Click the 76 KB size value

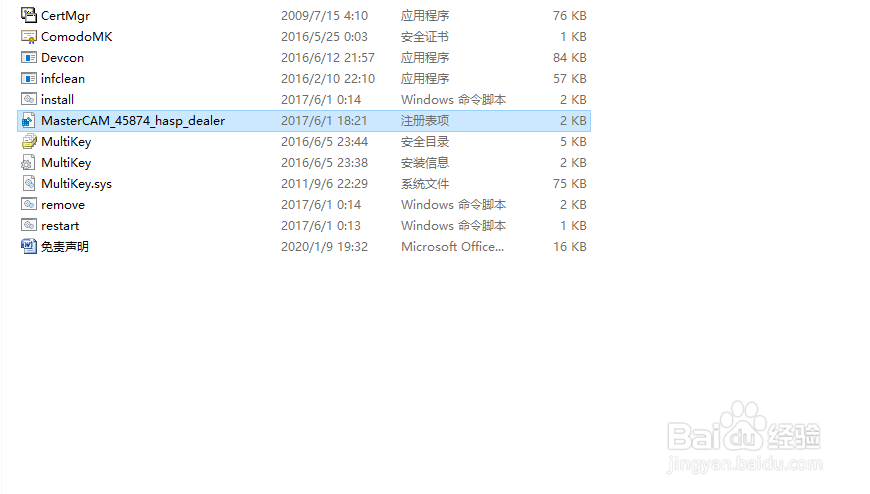coord(569,16)
